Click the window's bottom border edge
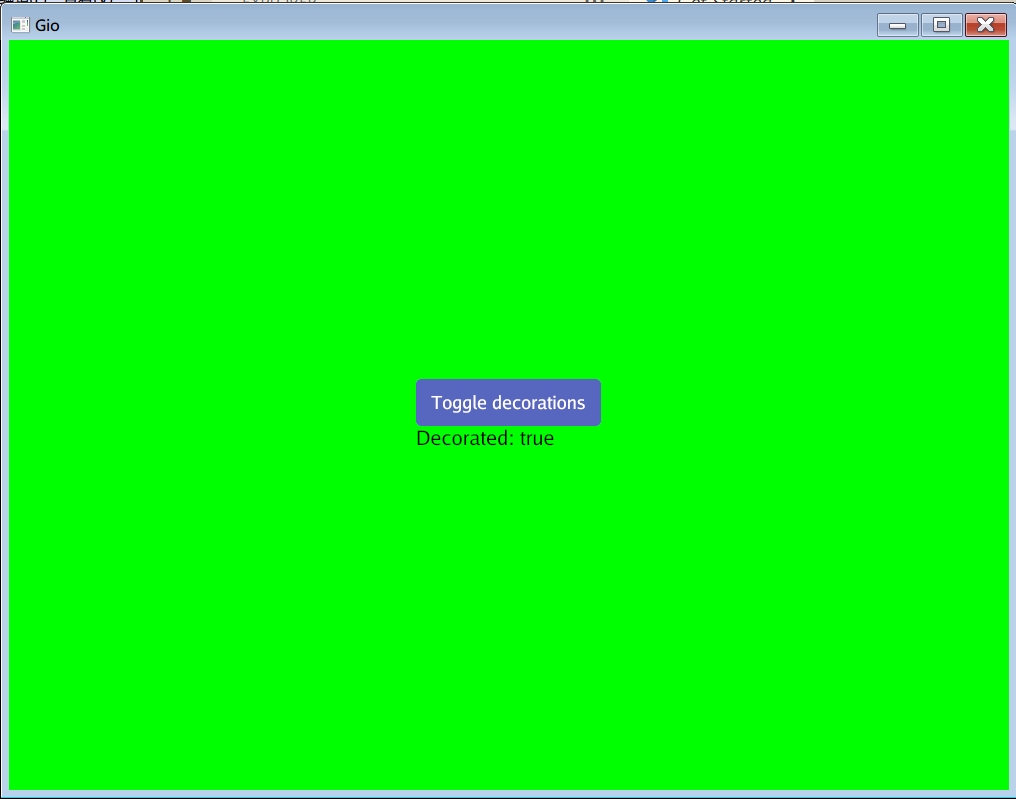Image resolution: width=1016 pixels, height=799 pixels. 508,794
